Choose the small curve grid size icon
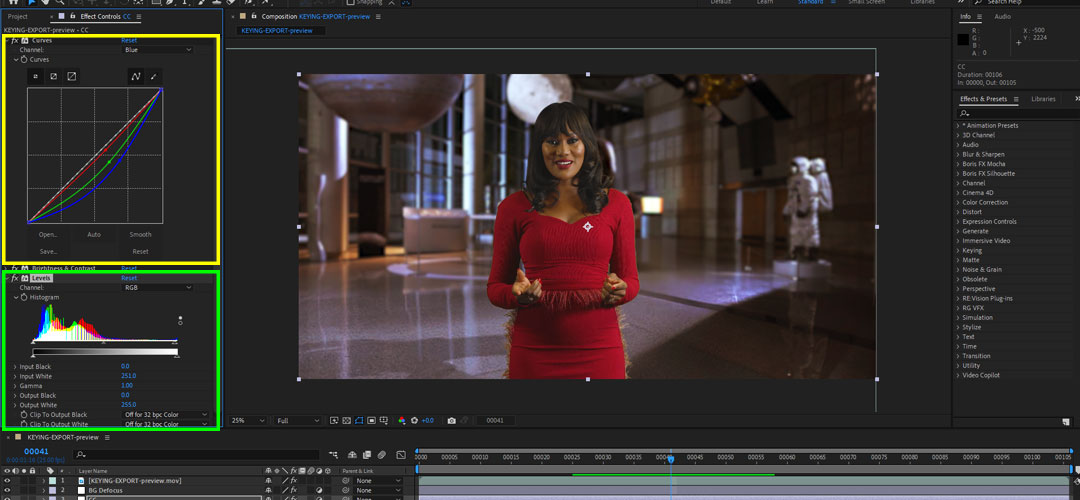Screen dimensions: 1080x500 click(x=36, y=76)
